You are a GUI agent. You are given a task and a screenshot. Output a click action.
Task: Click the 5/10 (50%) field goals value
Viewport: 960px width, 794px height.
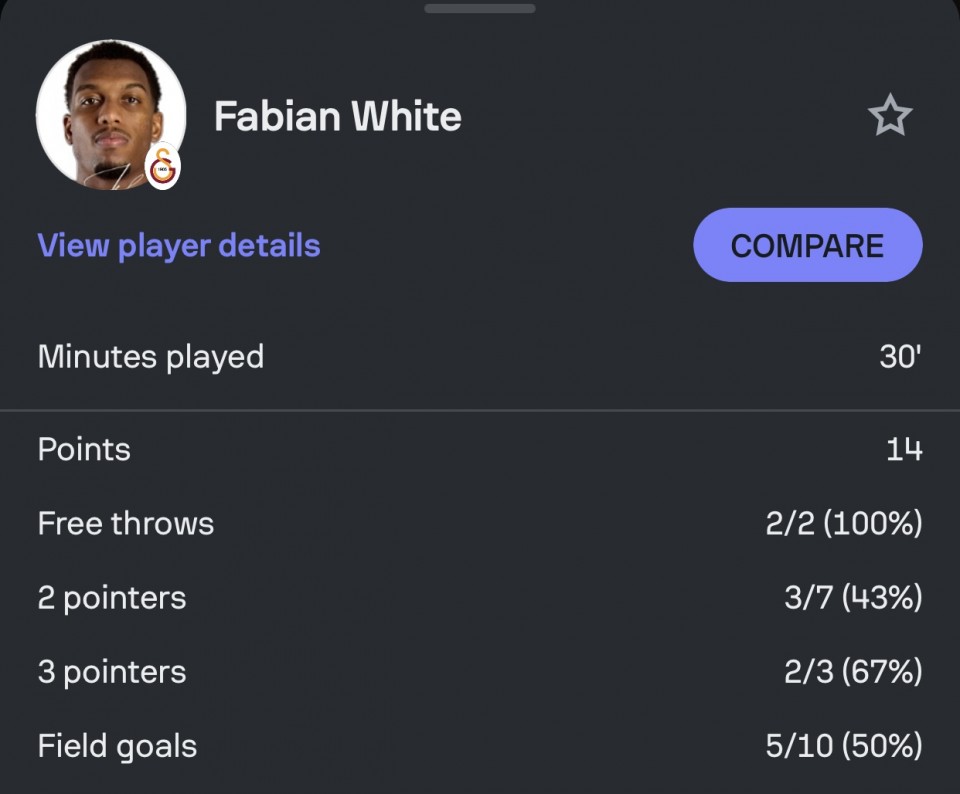pos(843,746)
